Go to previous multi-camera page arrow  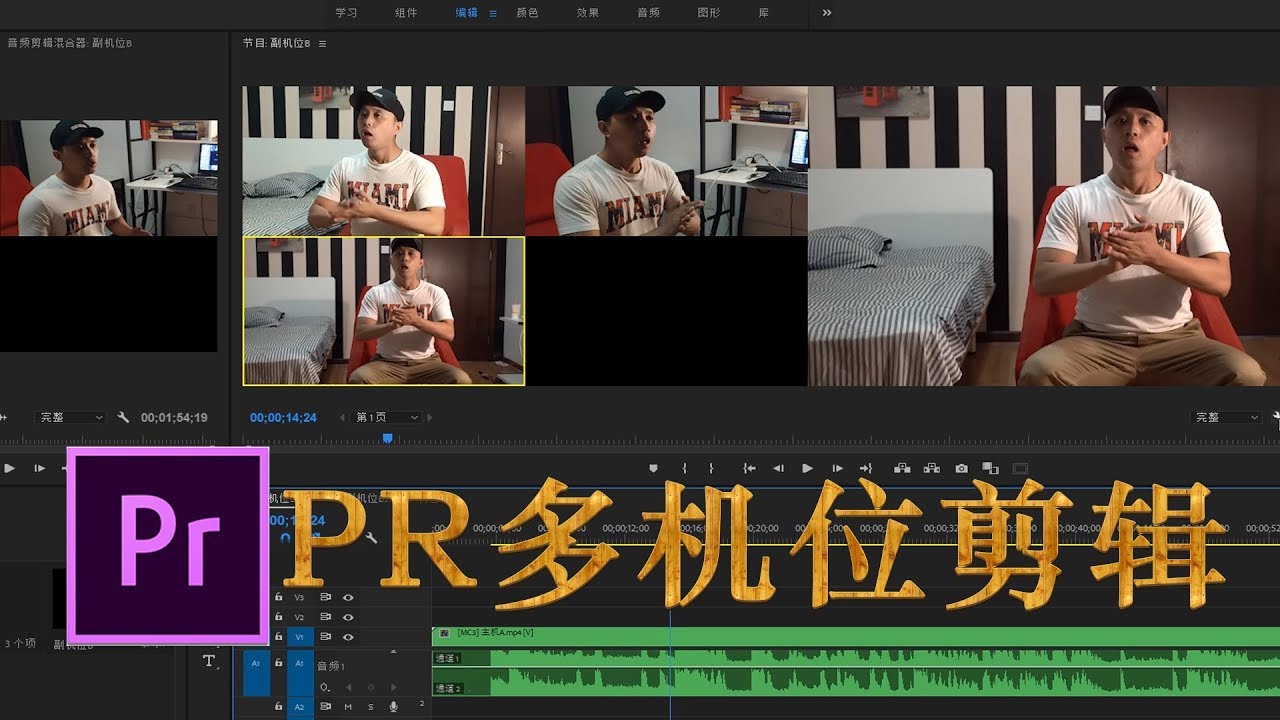click(343, 417)
